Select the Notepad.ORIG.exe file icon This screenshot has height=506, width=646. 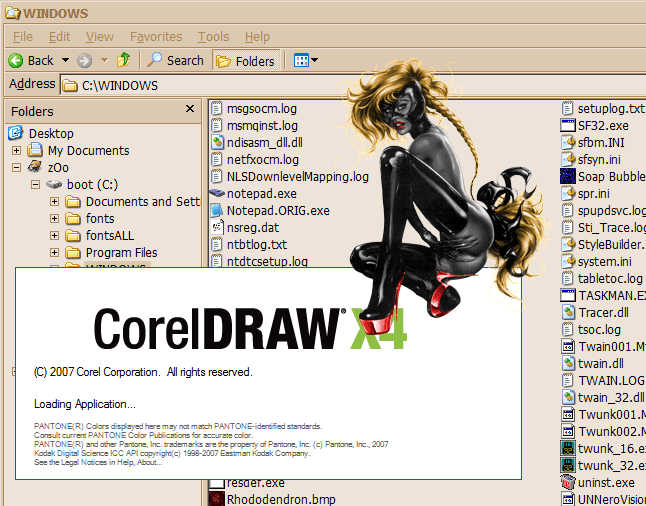point(217,210)
